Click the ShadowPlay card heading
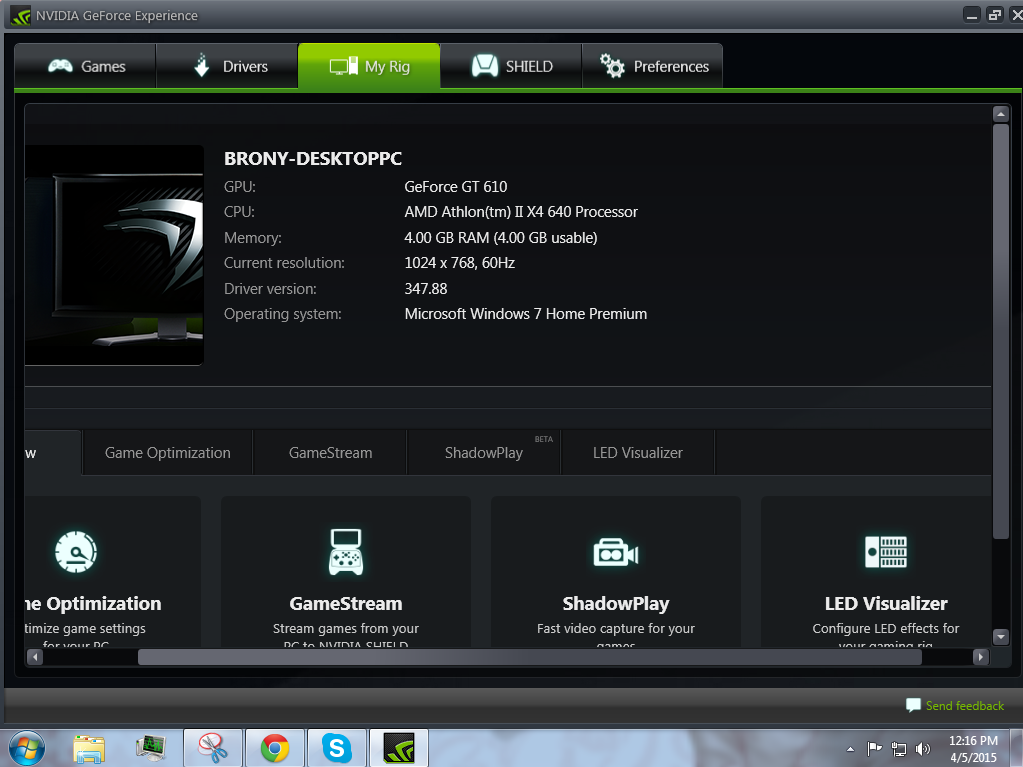 pyautogui.click(x=616, y=603)
